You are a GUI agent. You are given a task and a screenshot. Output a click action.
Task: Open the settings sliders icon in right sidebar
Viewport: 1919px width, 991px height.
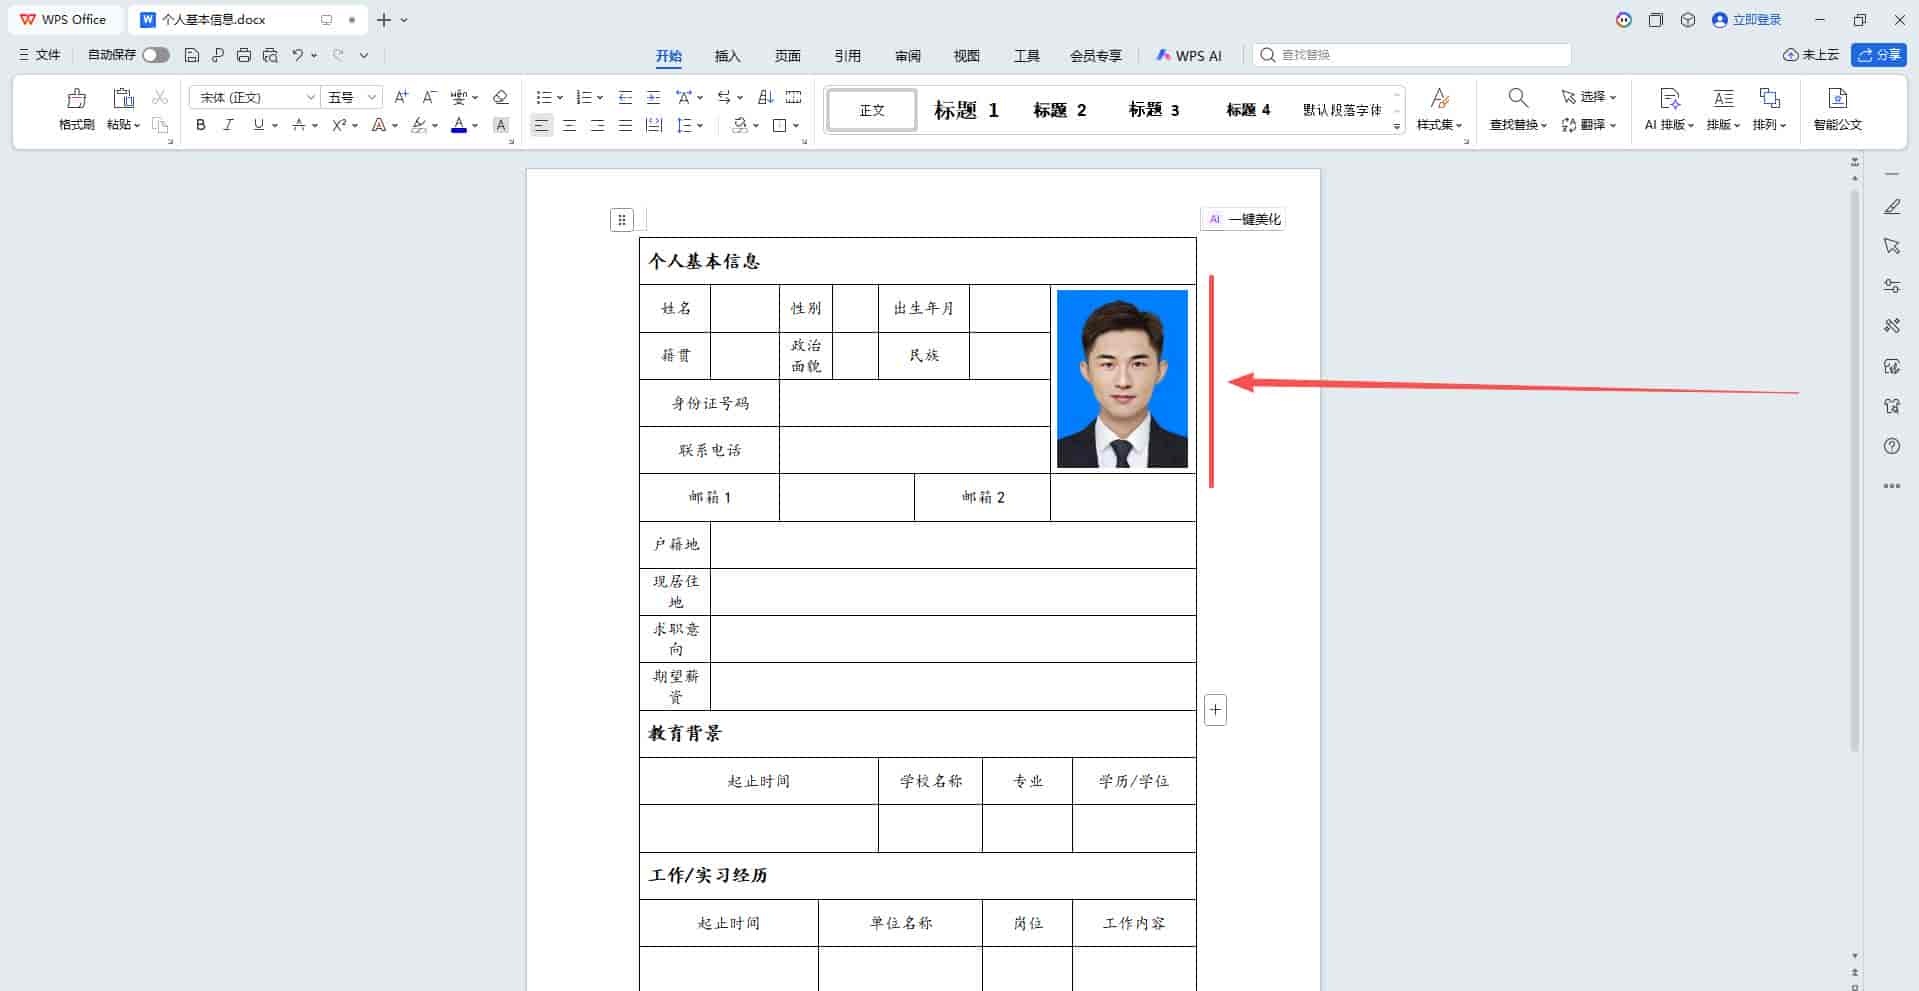[x=1892, y=286]
